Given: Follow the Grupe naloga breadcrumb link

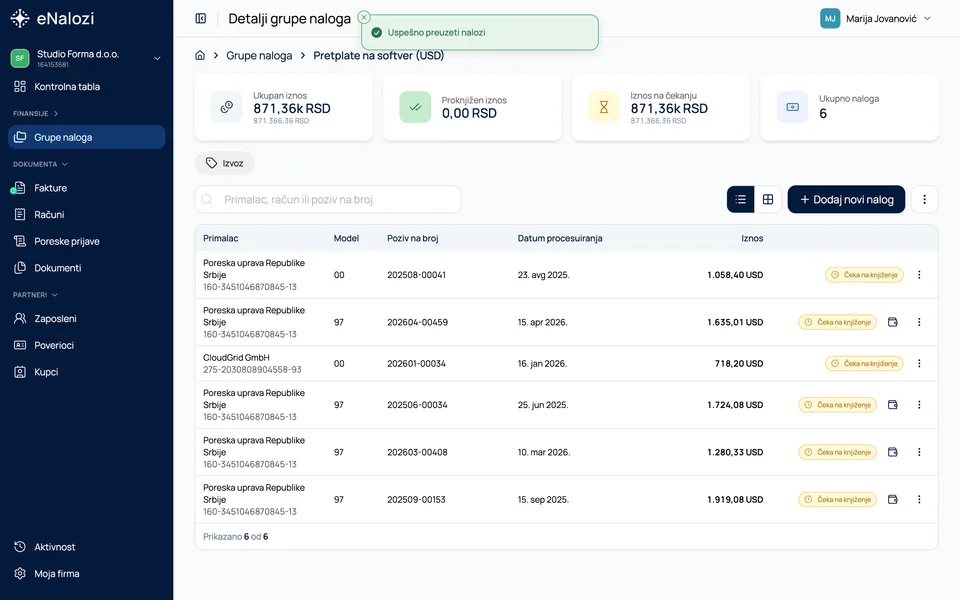Looking at the screenshot, I should 259,55.
